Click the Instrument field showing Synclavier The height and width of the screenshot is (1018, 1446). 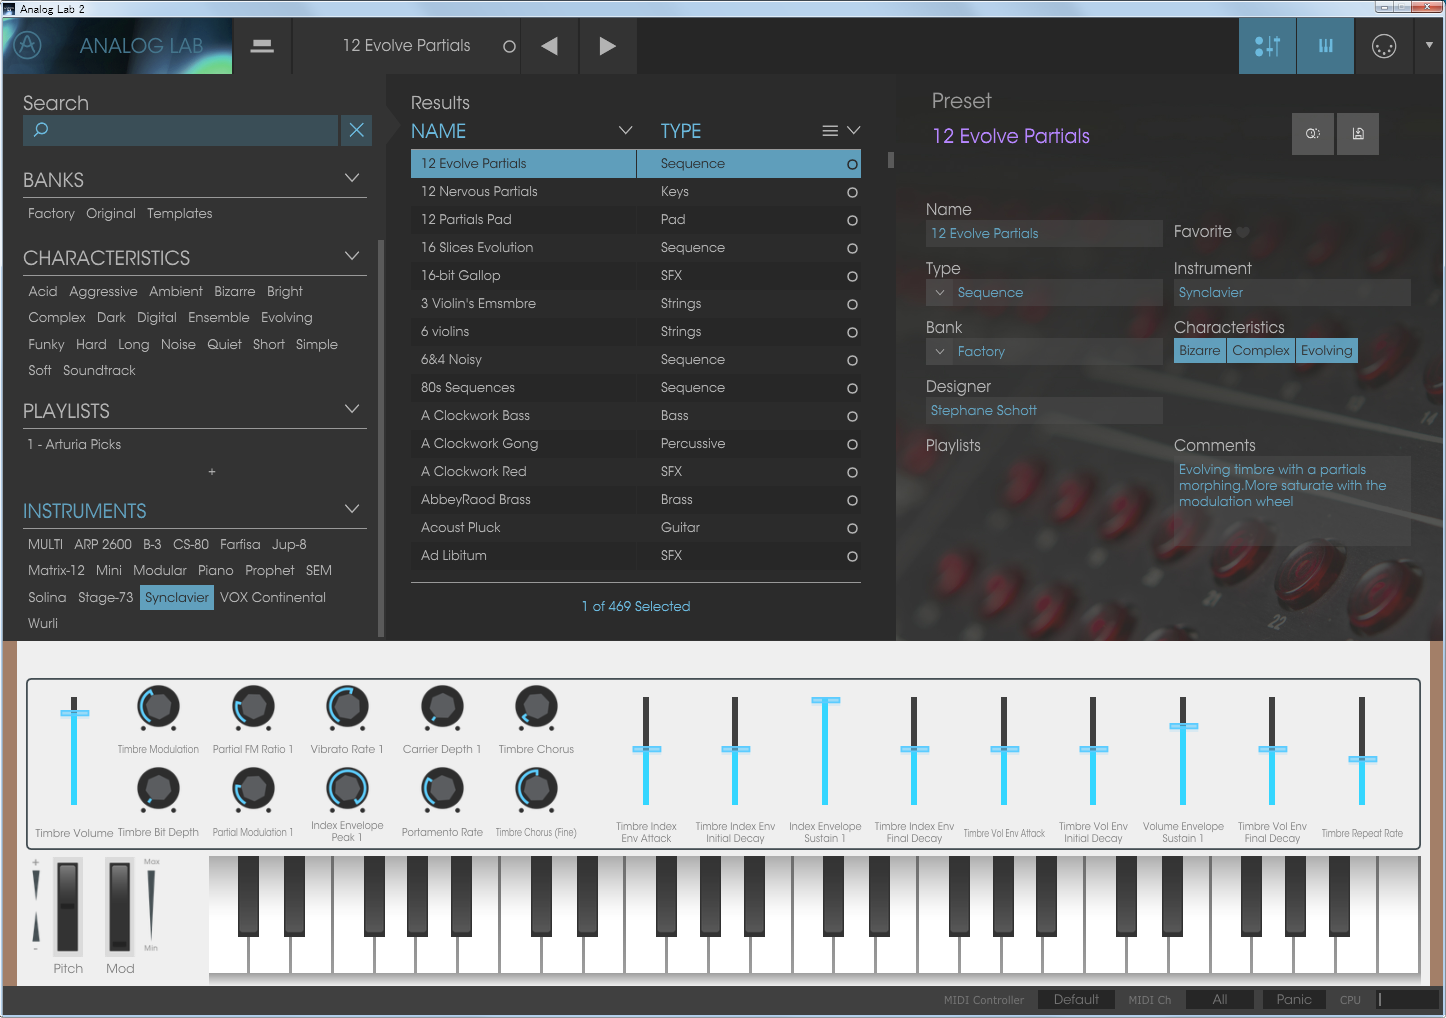1292,292
